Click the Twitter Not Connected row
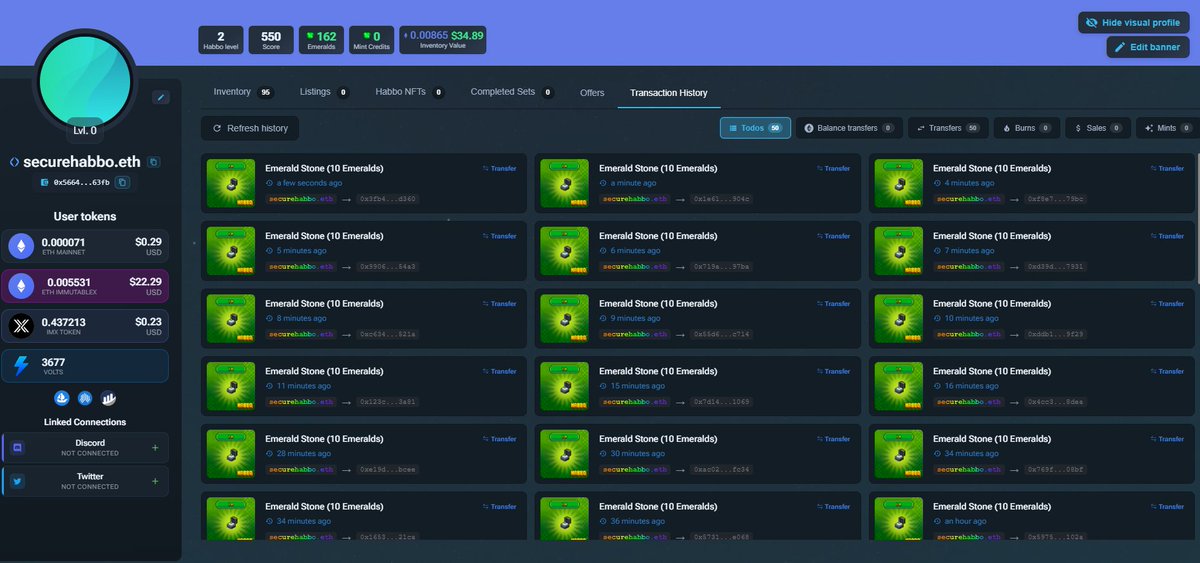Image resolution: width=1200 pixels, height=563 pixels. (85, 481)
